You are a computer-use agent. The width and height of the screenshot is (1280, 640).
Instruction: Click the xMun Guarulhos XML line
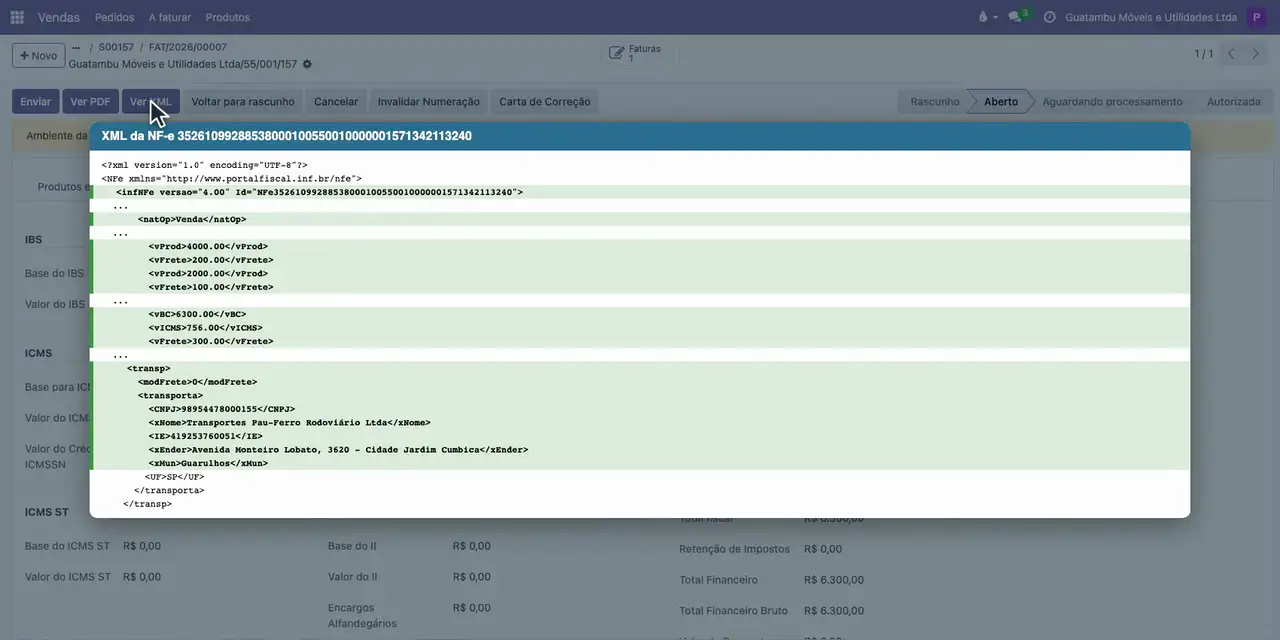pyautogui.click(x=208, y=464)
